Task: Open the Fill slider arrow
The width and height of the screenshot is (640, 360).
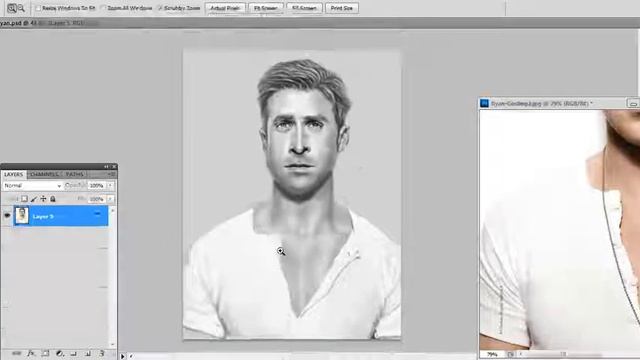Action: click(x=111, y=199)
